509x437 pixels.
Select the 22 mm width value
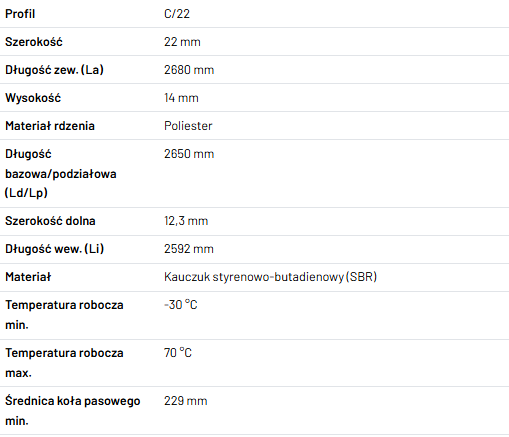(x=182, y=42)
